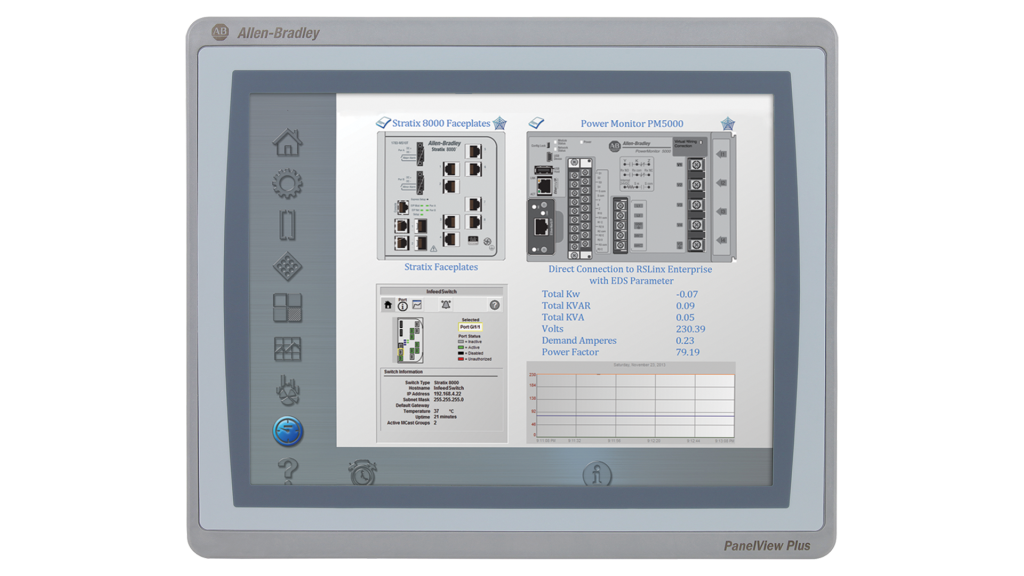The height and width of the screenshot is (576, 1024).
Task: Open the PowerMonitor 5000 device image
Action: [x=632, y=197]
